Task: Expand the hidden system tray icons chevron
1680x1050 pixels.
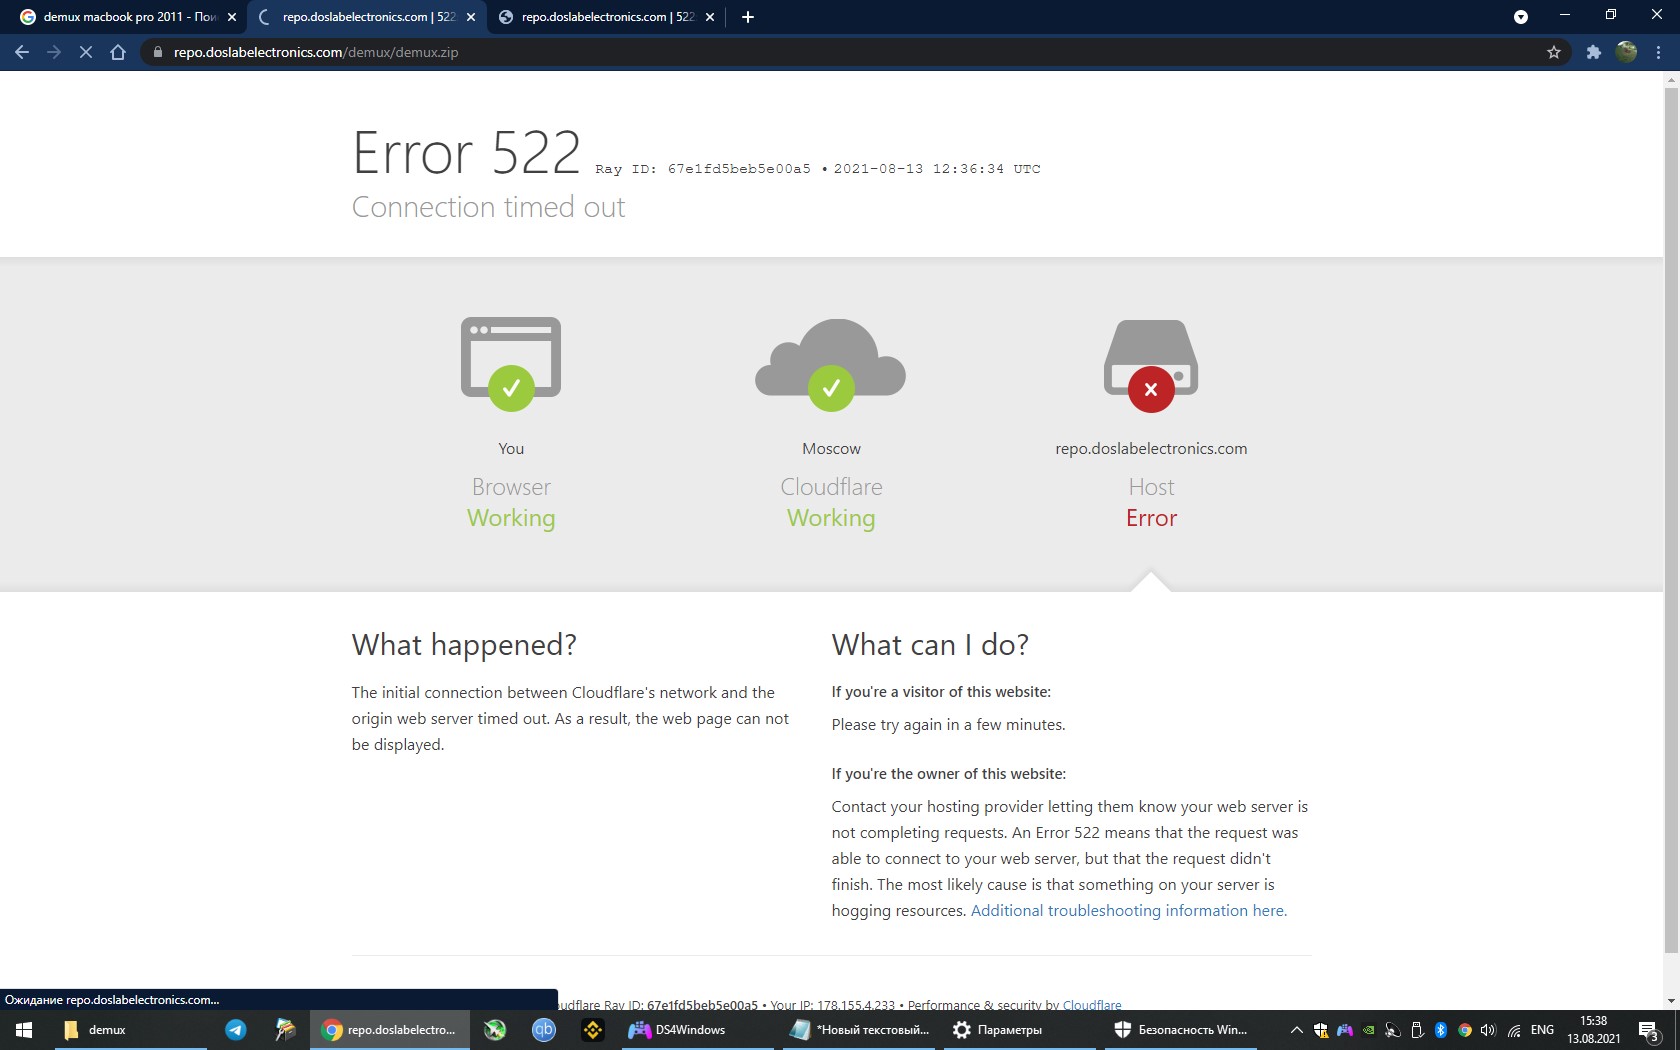Action: click(1297, 1030)
